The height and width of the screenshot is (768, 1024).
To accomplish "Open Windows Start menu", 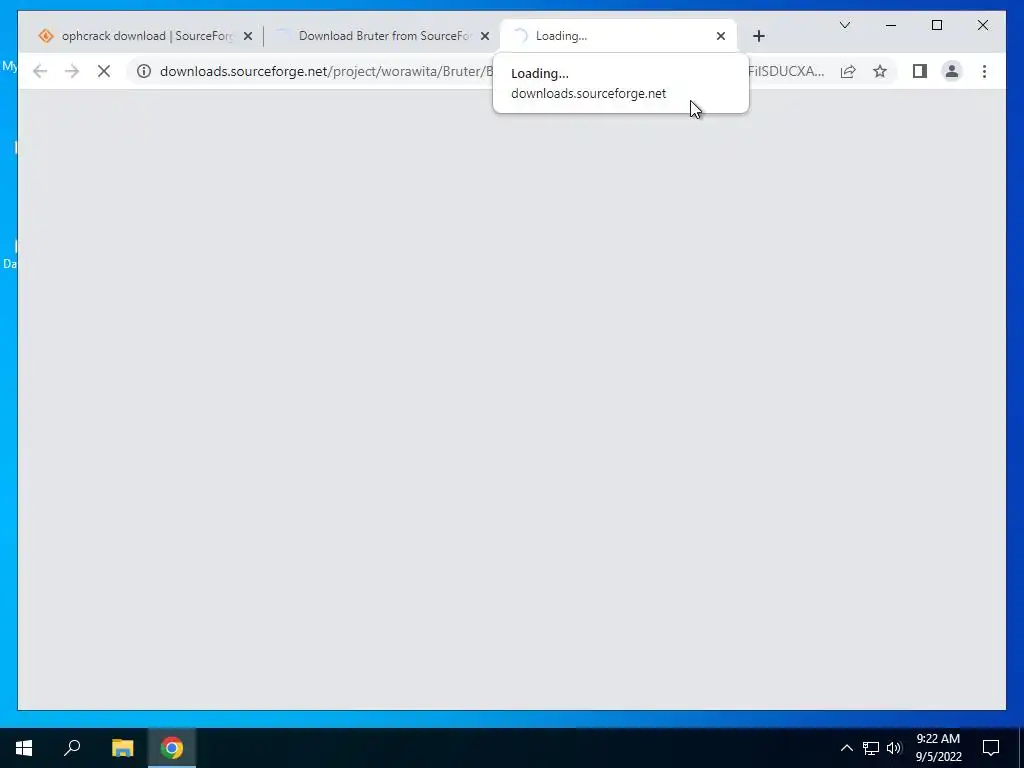I will 24,748.
